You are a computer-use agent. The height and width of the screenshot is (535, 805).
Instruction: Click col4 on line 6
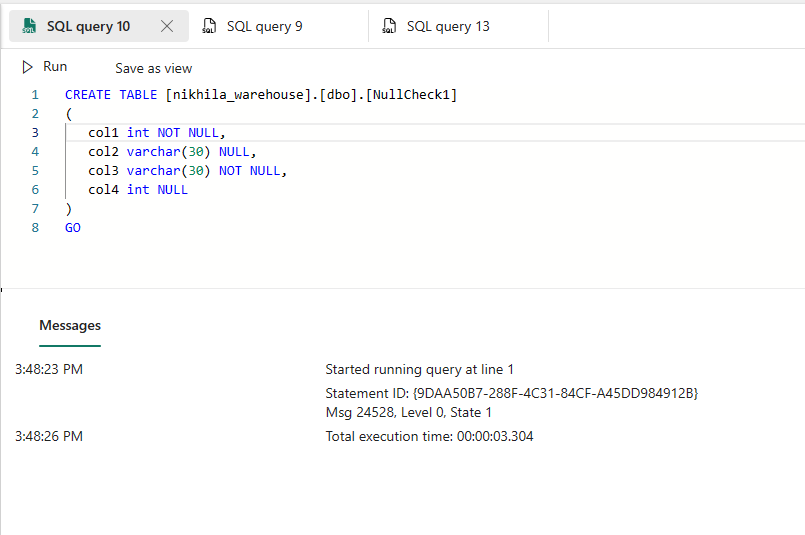(x=103, y=190)
